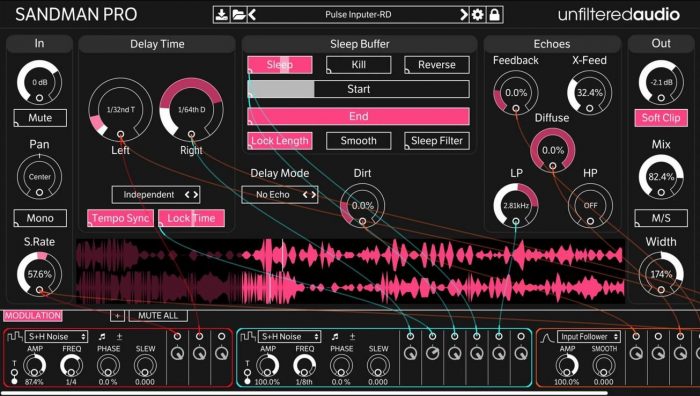Click the Sleep Buffer Start bar
The width and height of the screenshot is (700, 396).
tap(358, 89)
